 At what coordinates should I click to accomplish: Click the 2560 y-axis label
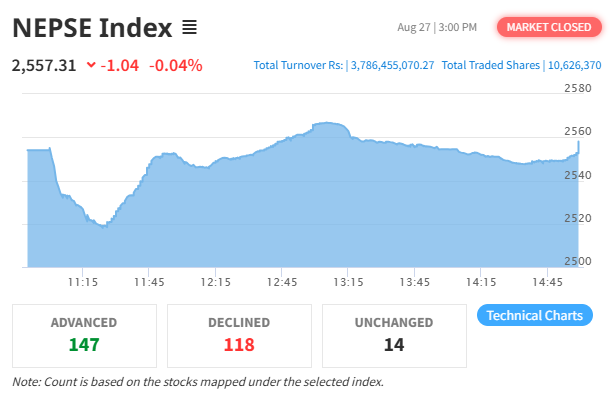(x=578, y=131)
